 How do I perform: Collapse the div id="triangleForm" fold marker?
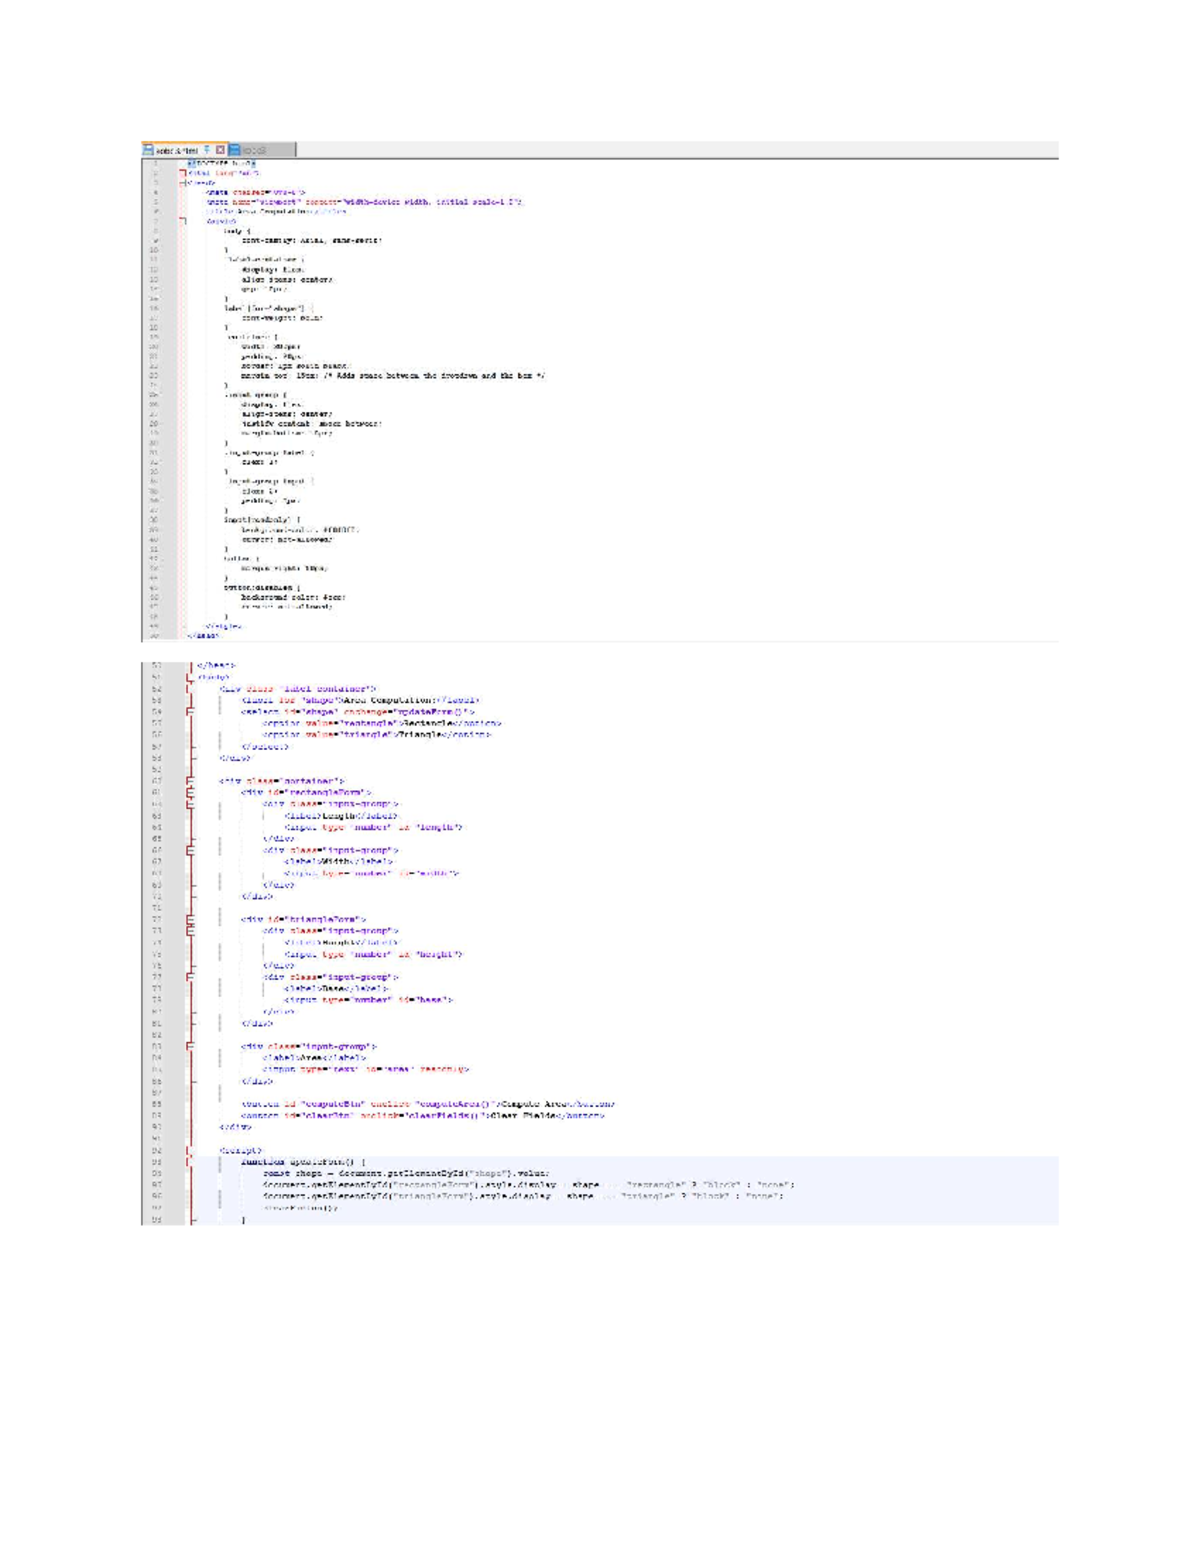click(190, 919)
